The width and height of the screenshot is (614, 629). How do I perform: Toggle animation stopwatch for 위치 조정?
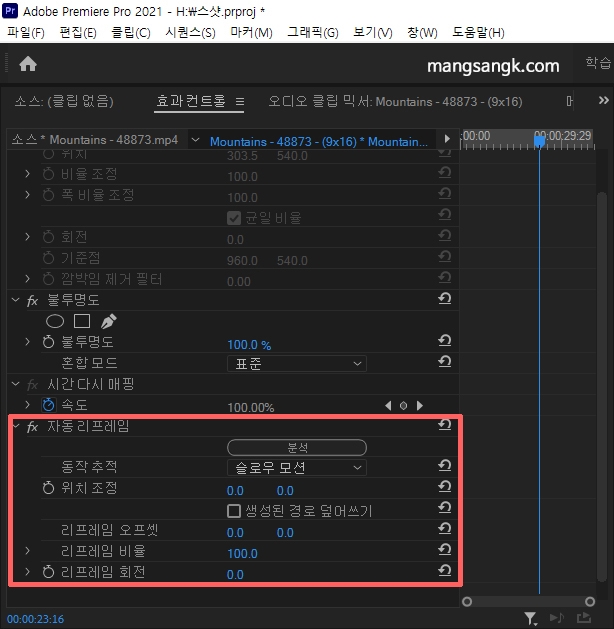tap(49, 488)
